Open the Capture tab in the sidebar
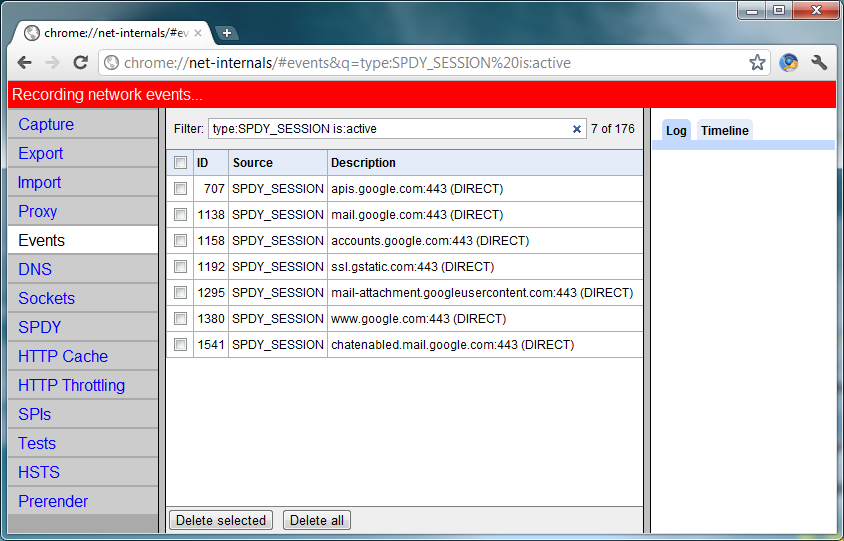This screenshot has width=844, height=541. point(83,124)
